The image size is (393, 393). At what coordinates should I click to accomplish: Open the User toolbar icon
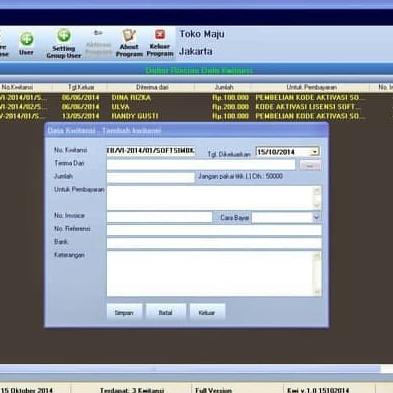coord(26,43)
